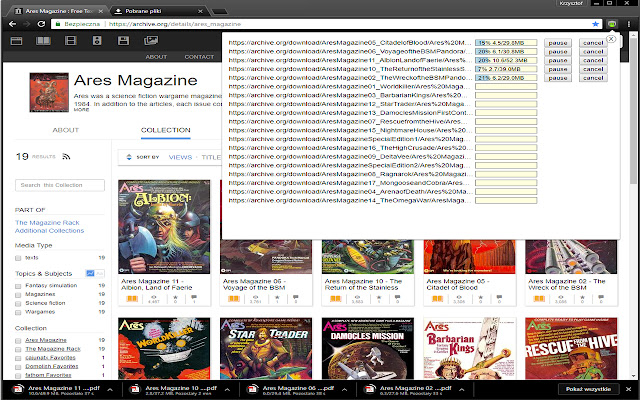Click PDF icon of Ares Magazine 11 download

(x=18, y=390)
